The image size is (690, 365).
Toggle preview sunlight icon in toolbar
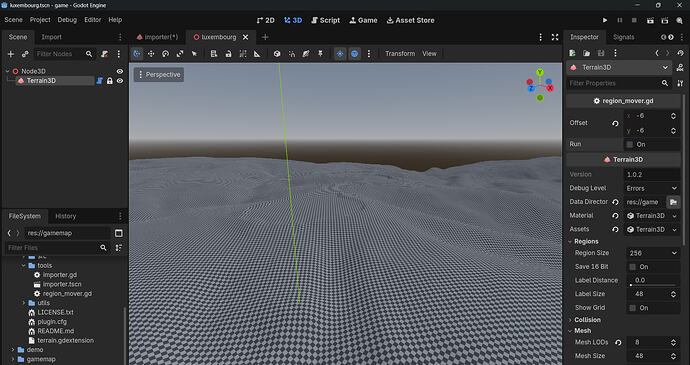(340, 54)
